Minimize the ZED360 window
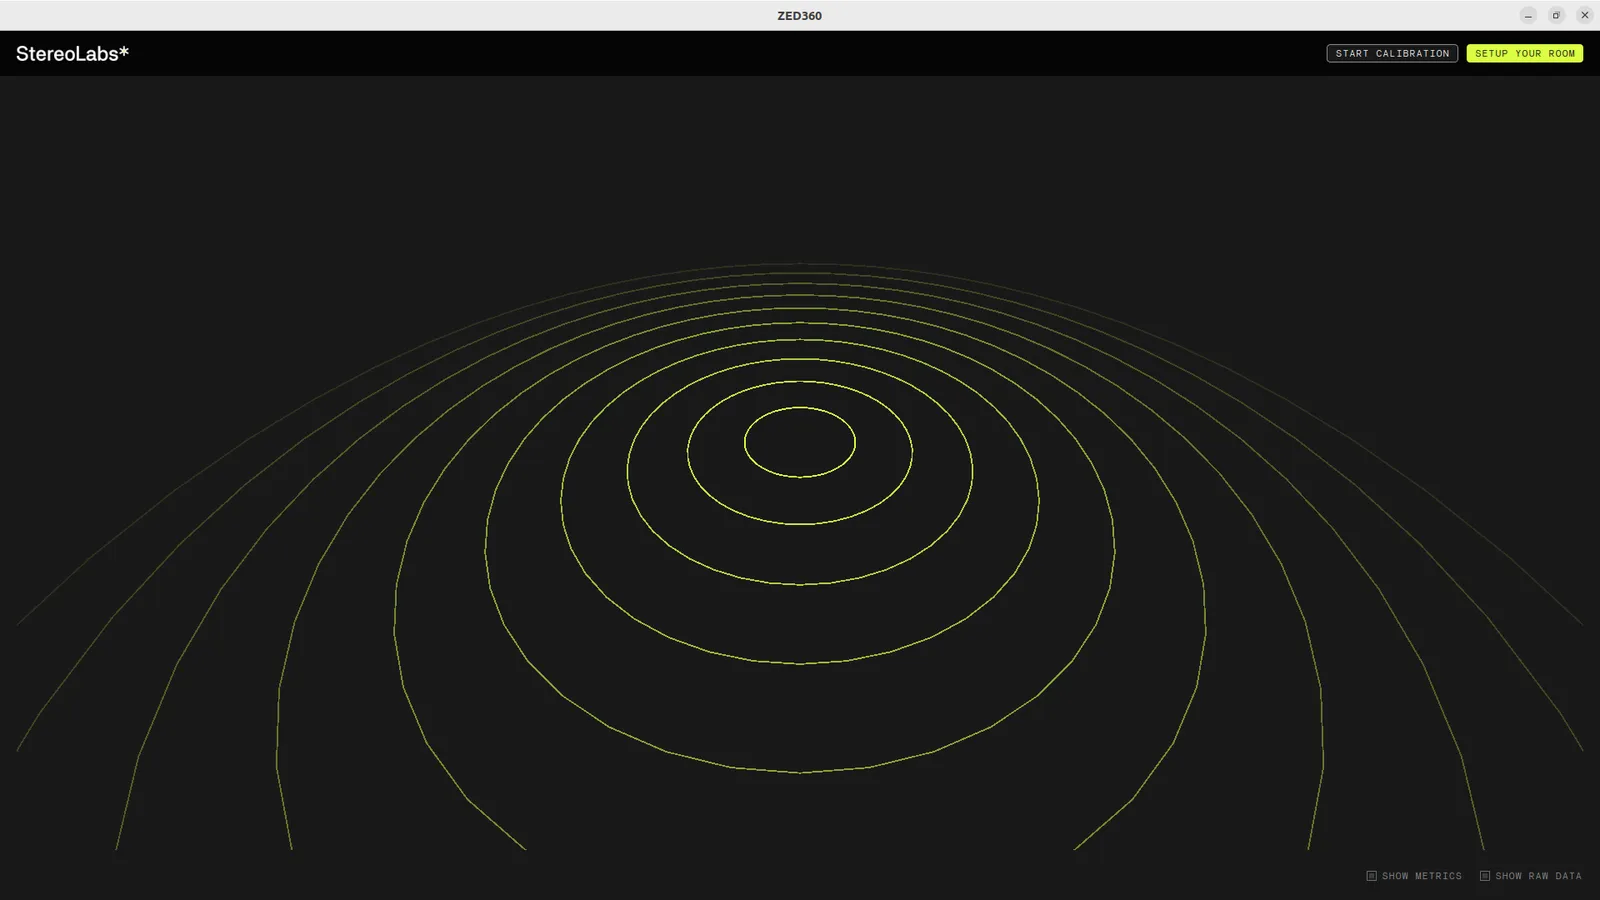This screenshot has height=900, width=1600. (x=1528, y=15)
